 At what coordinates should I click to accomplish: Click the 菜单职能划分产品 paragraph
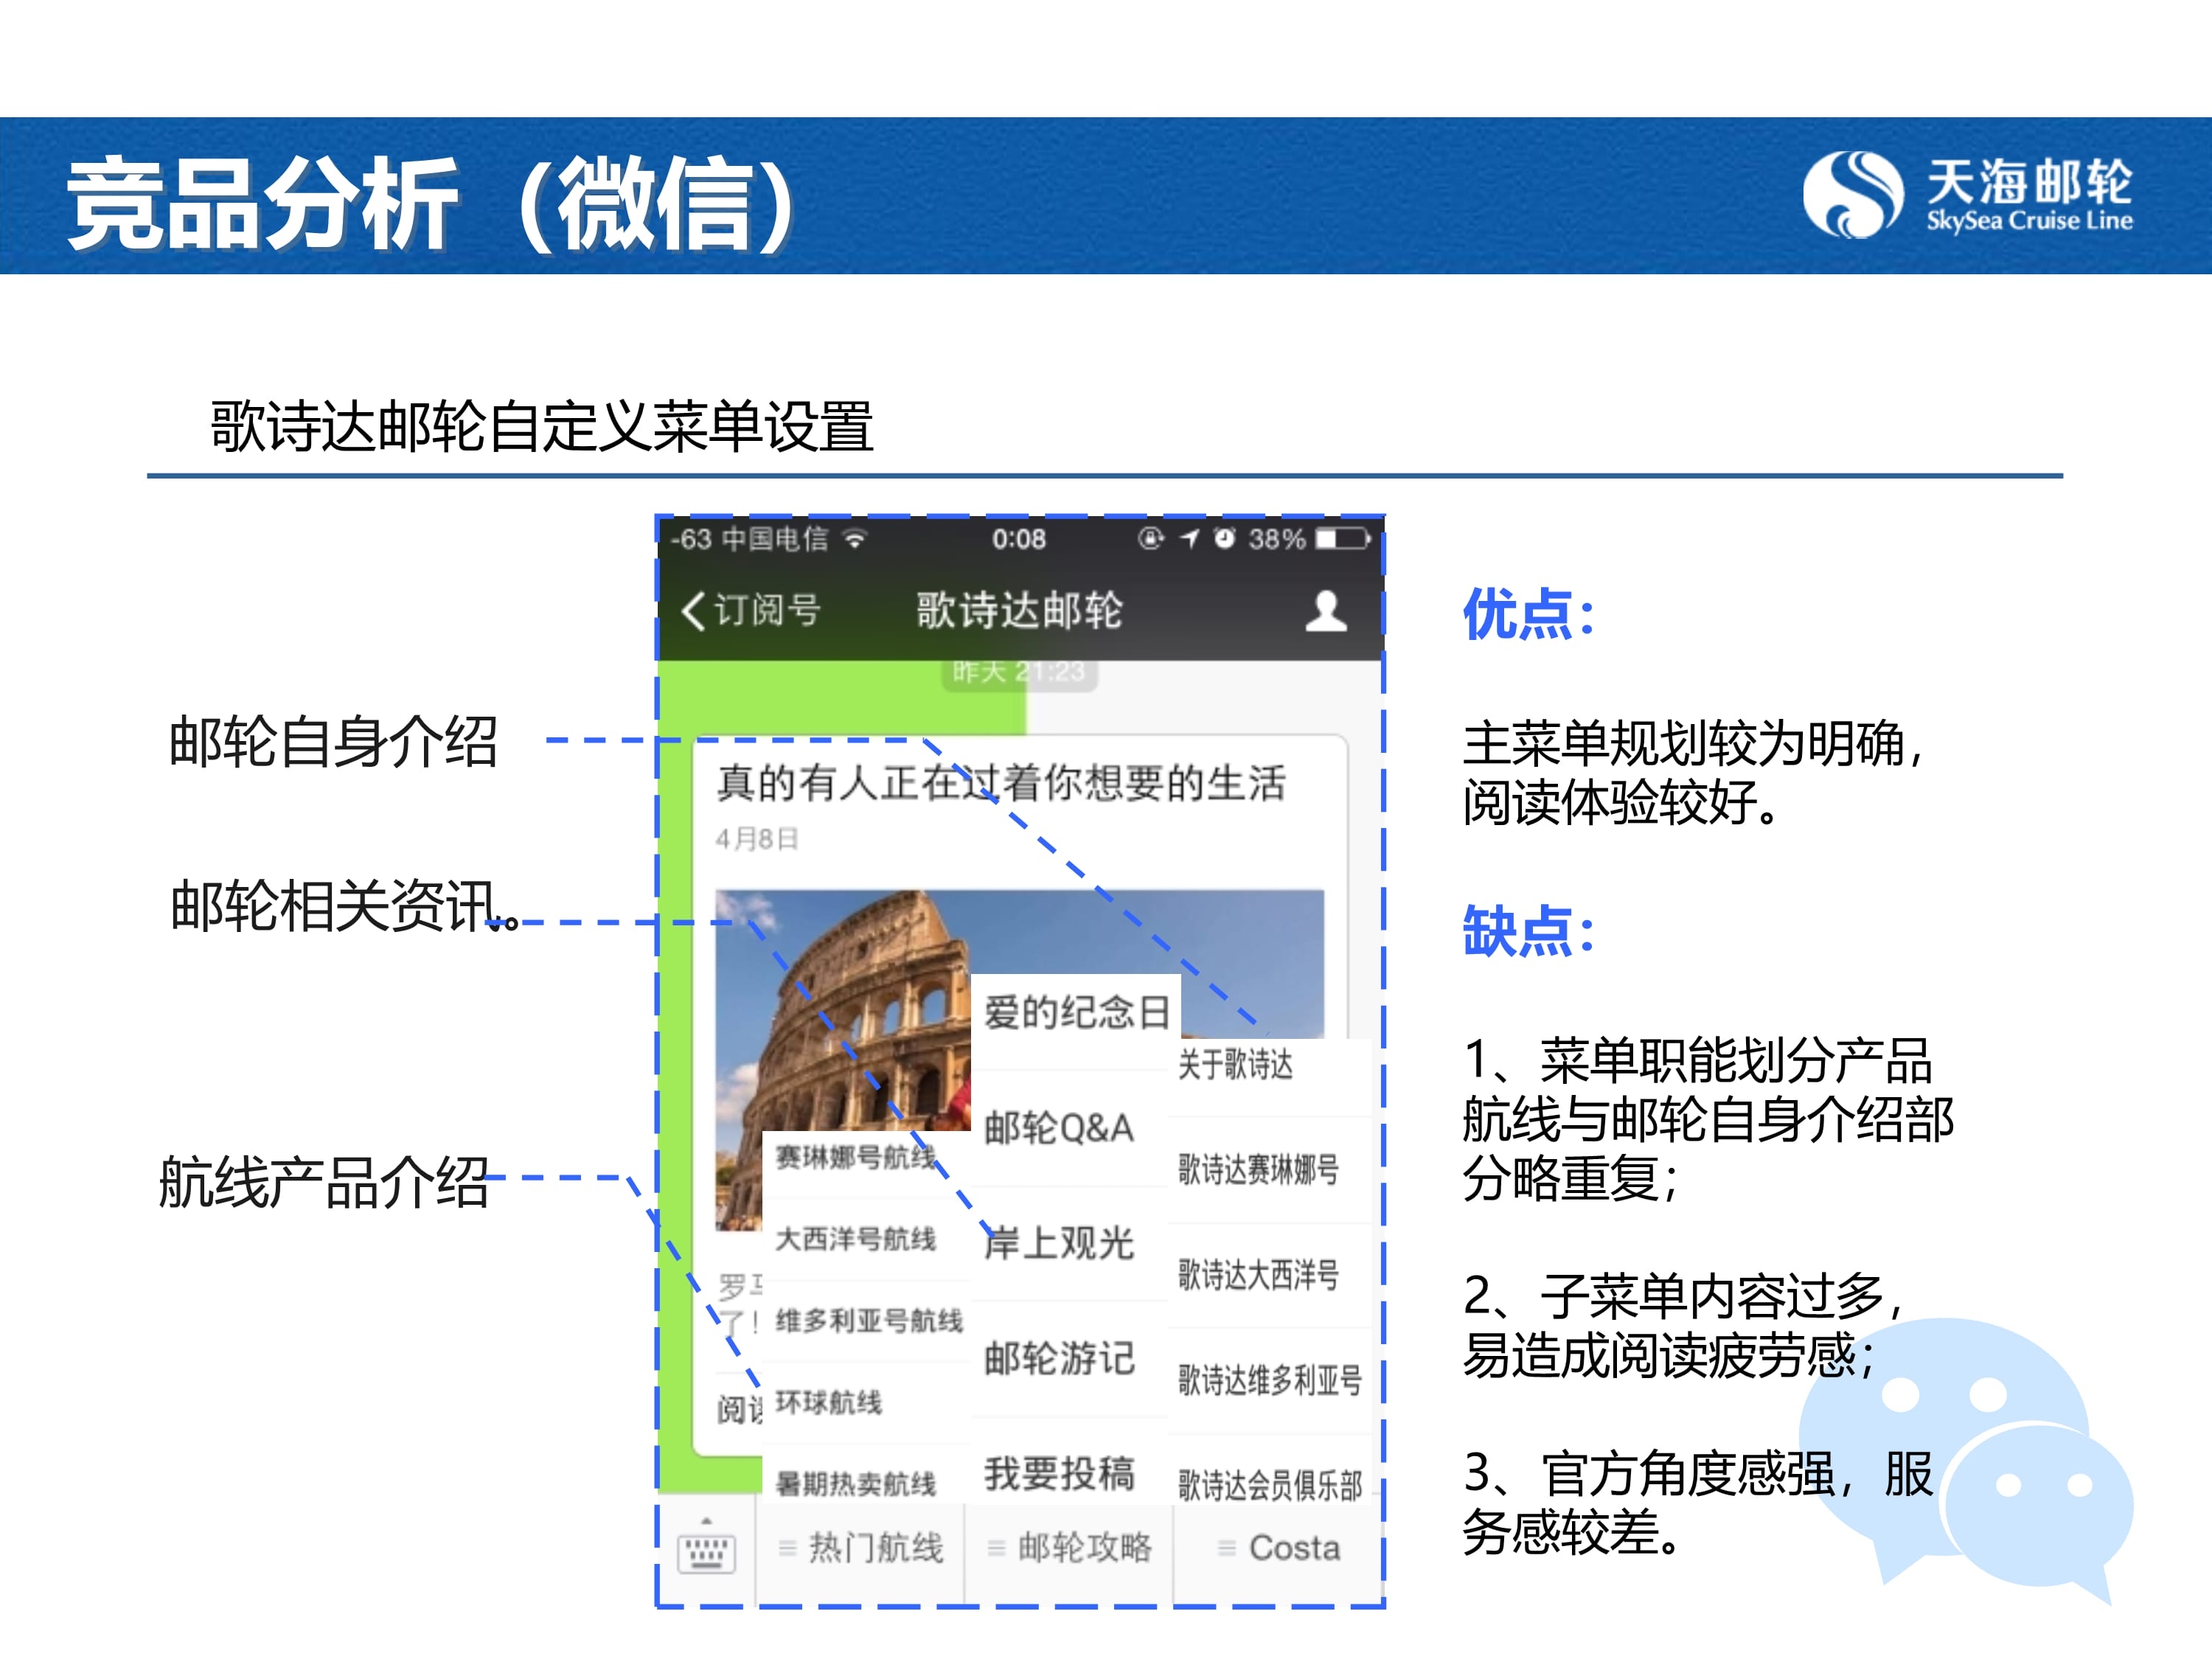click(x=1708, y=1119)
